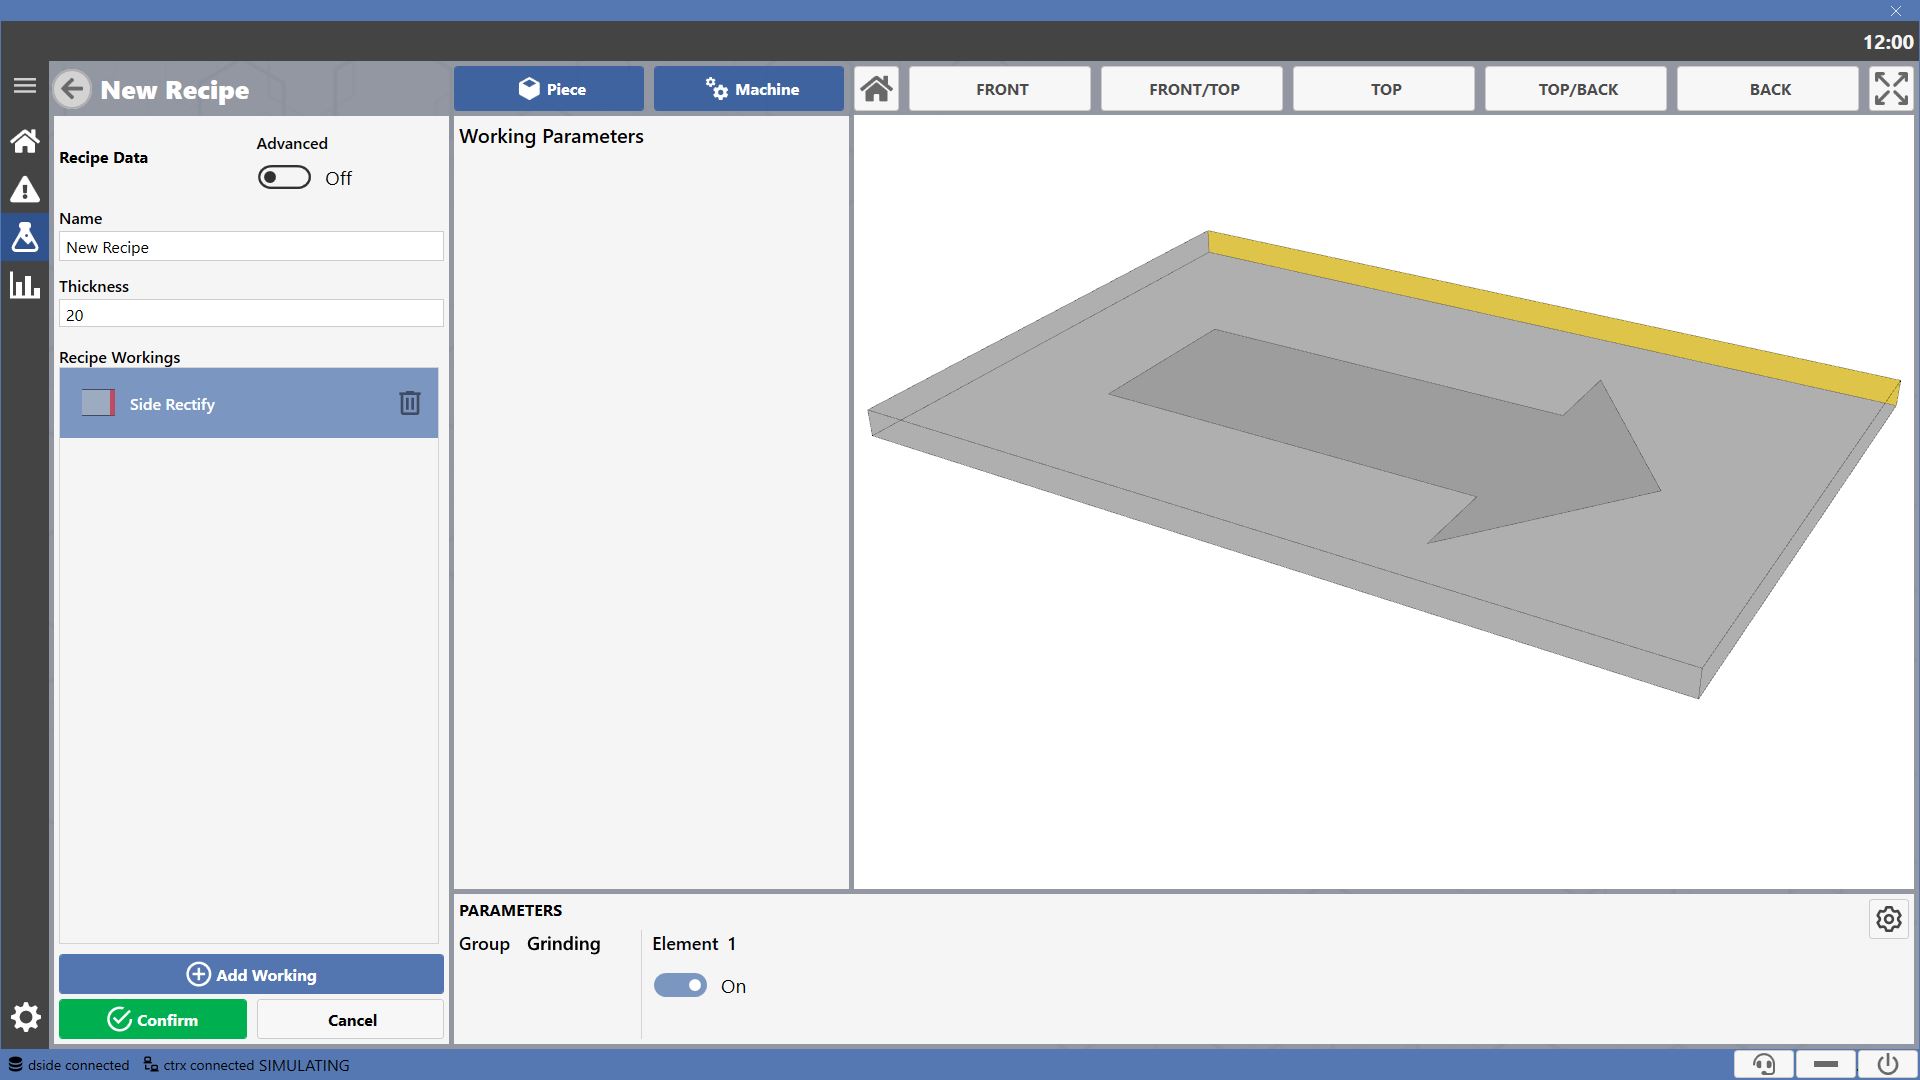
Task: Select the BACK view
Action: (1768, 89)
